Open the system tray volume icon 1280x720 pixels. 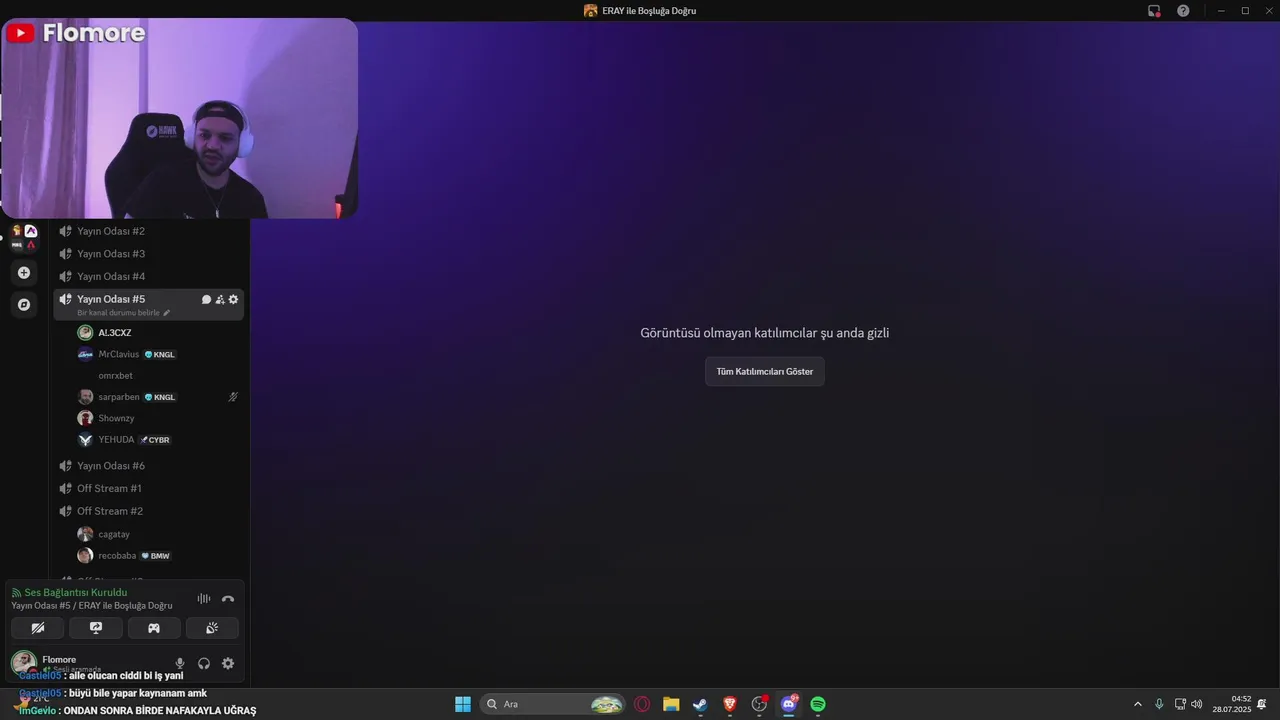click(1197, 704)
